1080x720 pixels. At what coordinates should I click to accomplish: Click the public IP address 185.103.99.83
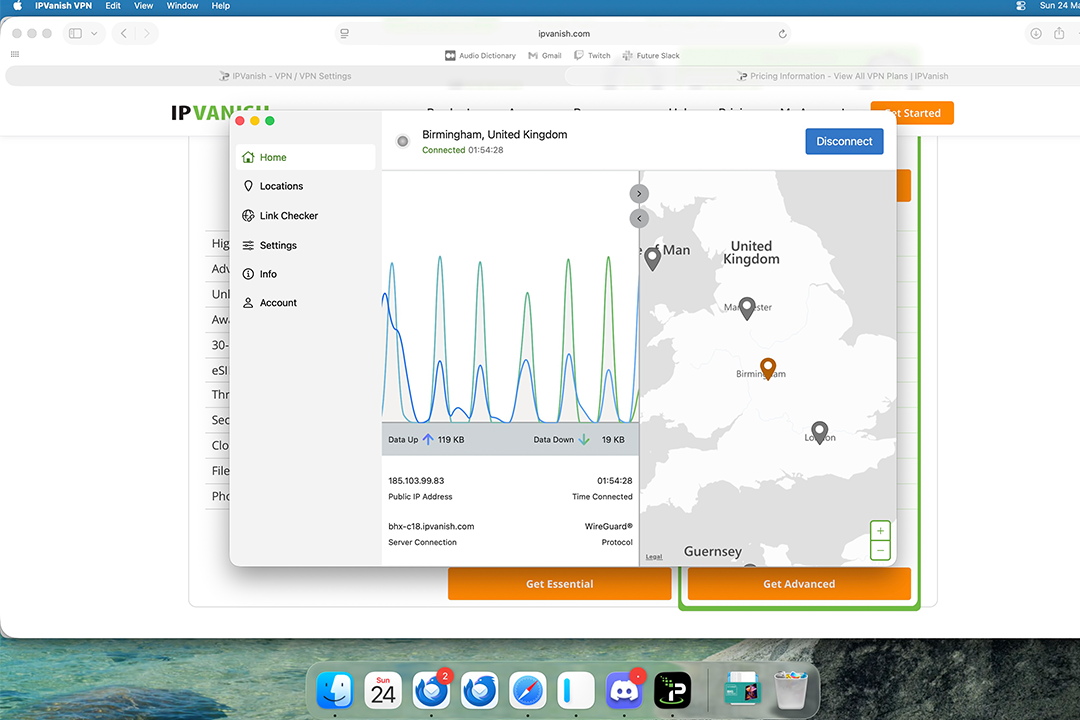416,481
